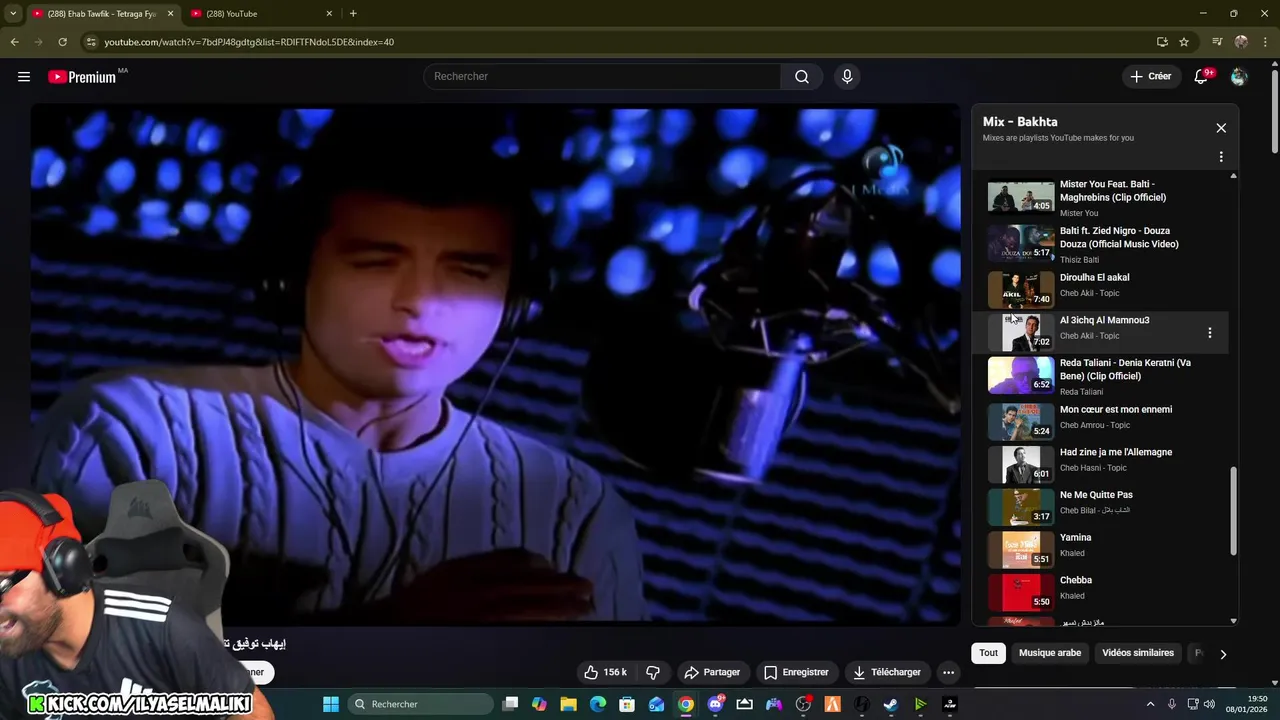Open a new browser tab

point(353,14)
